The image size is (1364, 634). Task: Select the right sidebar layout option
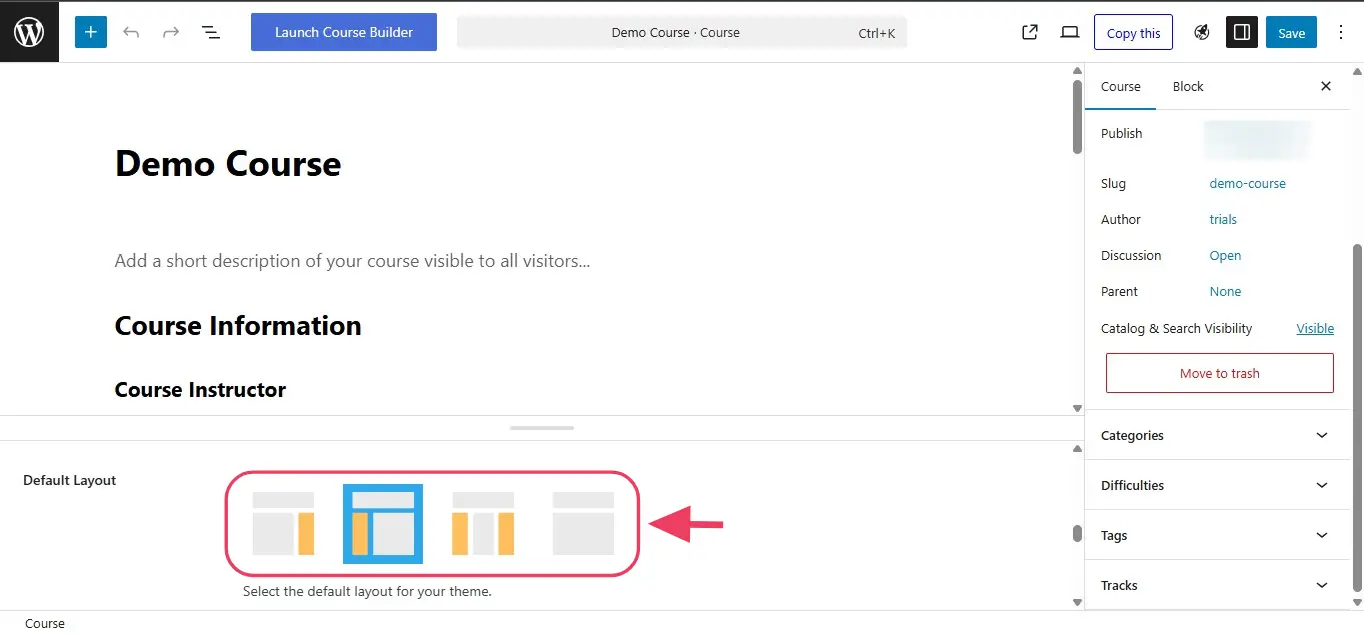(283, 523)
